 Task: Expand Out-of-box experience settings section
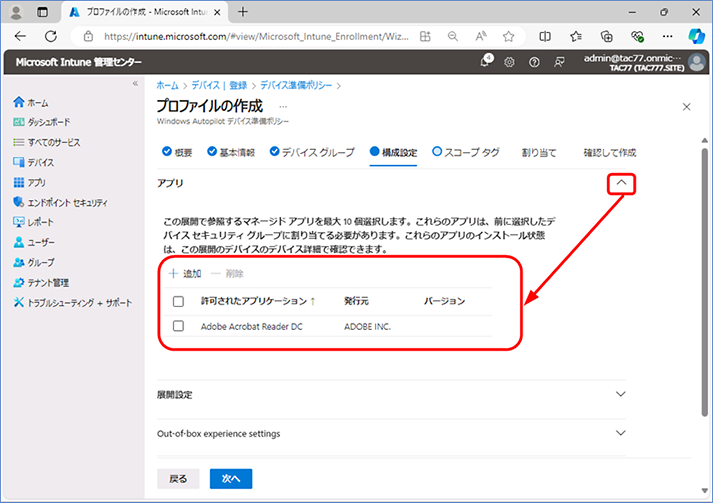click(x=621, y=433)
